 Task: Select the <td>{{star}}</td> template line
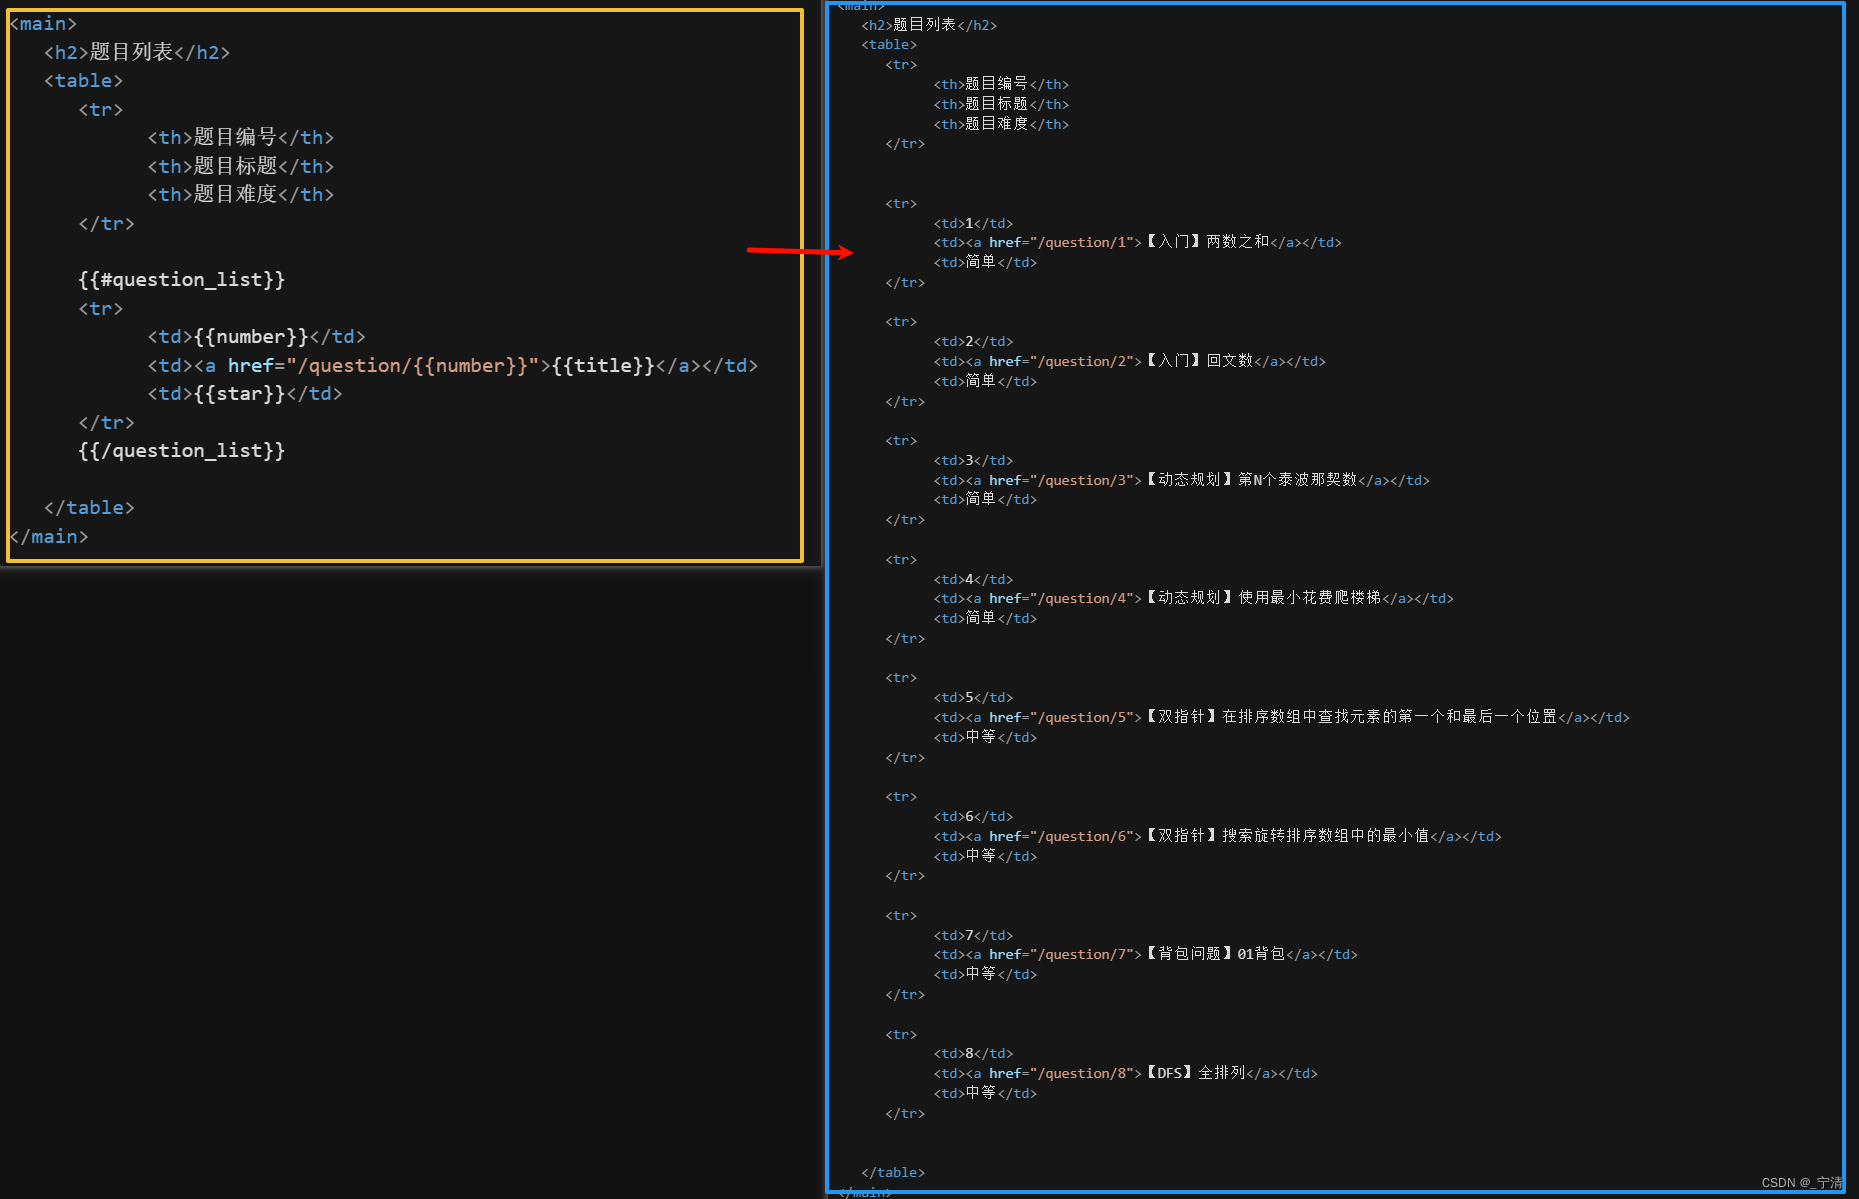pyautogui.click(x=245, y=394)
